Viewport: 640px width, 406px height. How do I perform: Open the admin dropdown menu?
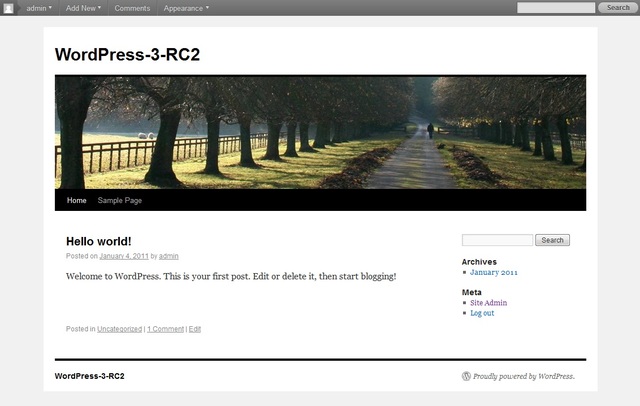(x=39, y=8)
